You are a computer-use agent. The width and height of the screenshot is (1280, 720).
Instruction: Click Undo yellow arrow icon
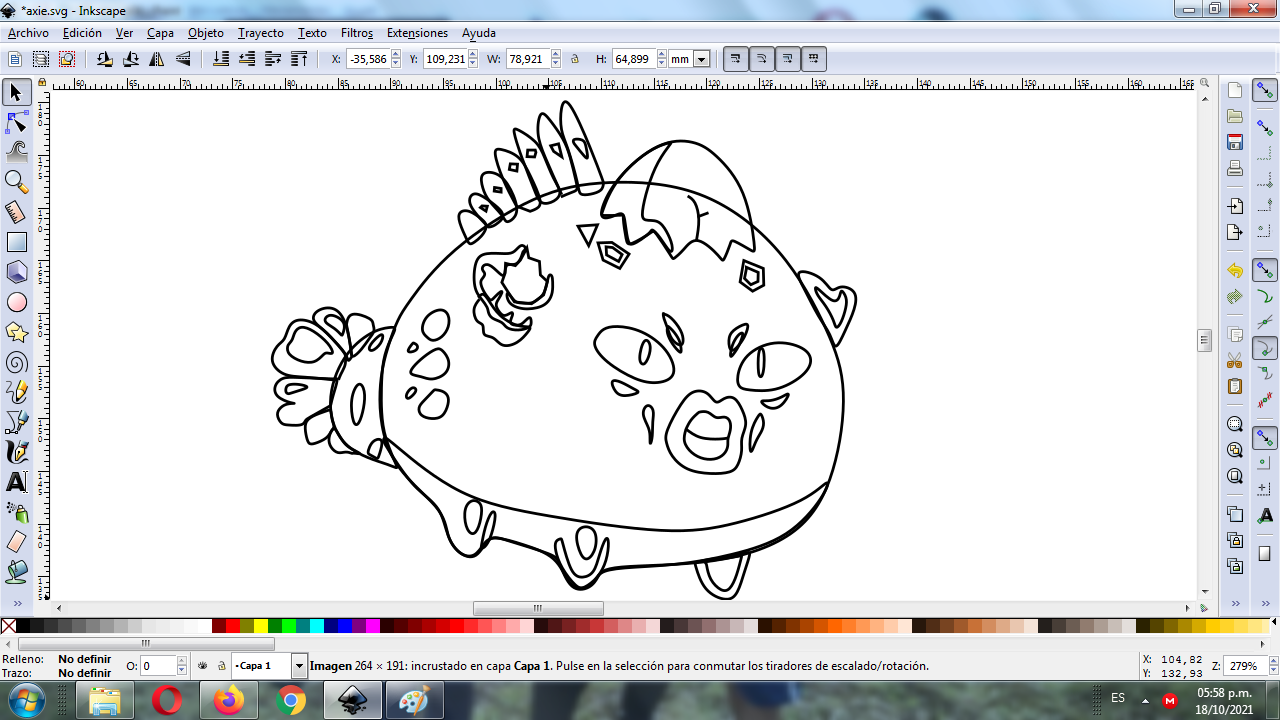coord(1235,271)
